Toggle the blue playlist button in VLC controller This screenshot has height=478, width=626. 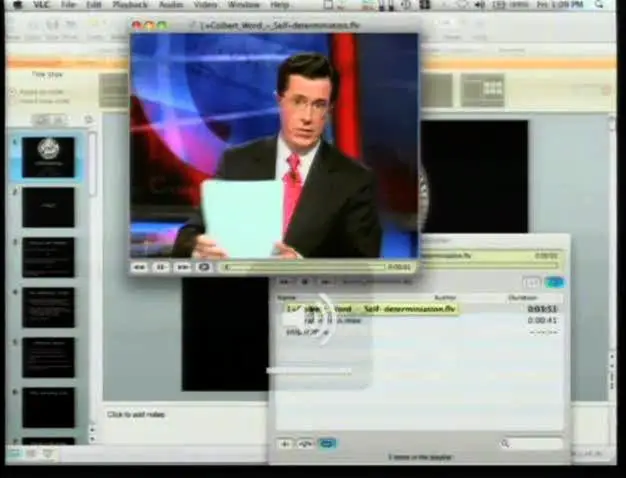coord(555,283)
